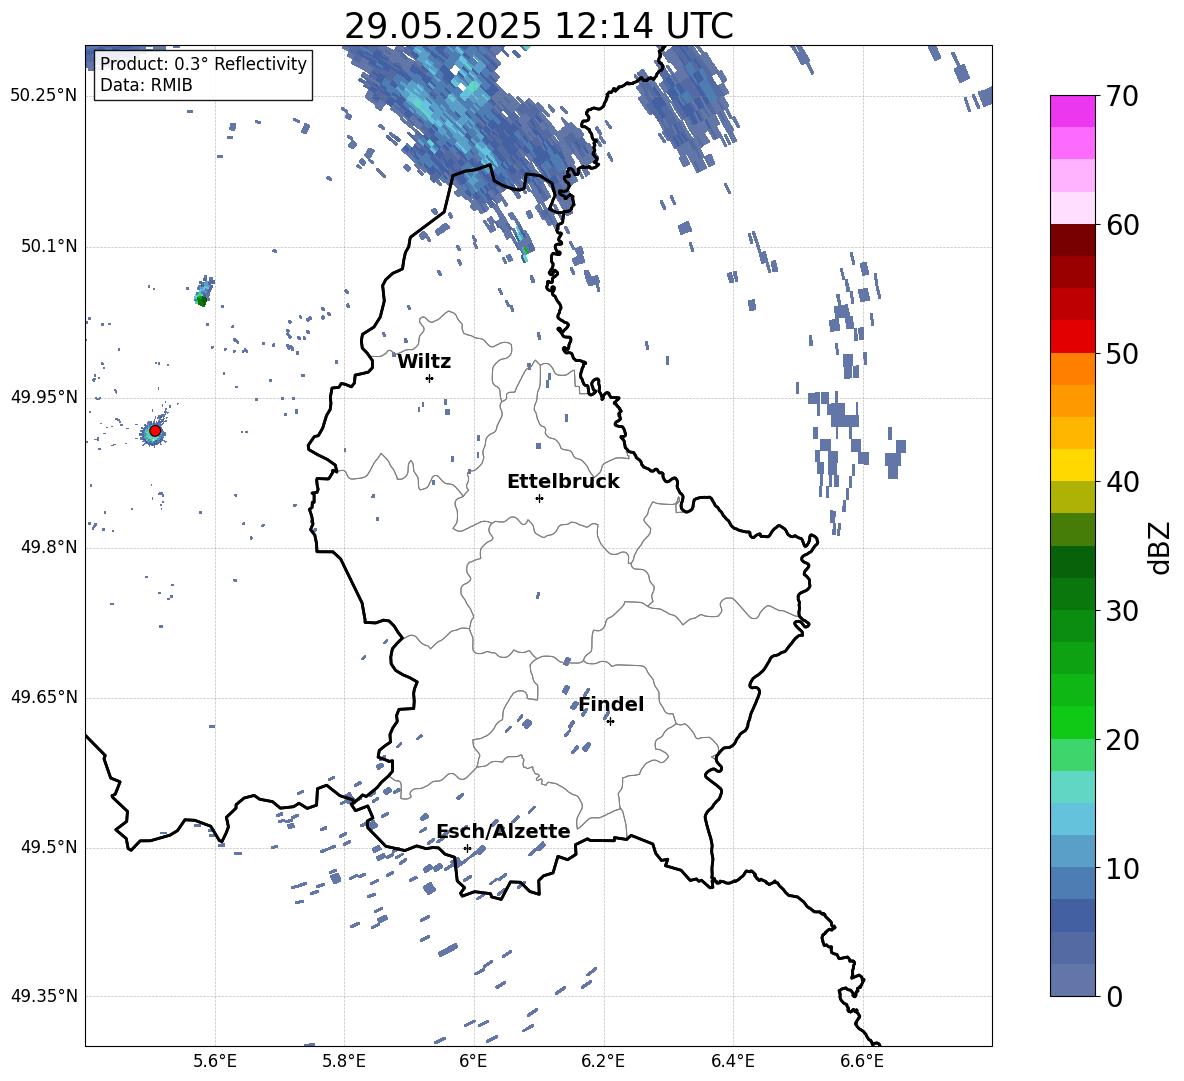Click the light blue colorbar segment above 10
Screen dimensions: 1184x1081
pyautogui.click(x=1073, y=851)
